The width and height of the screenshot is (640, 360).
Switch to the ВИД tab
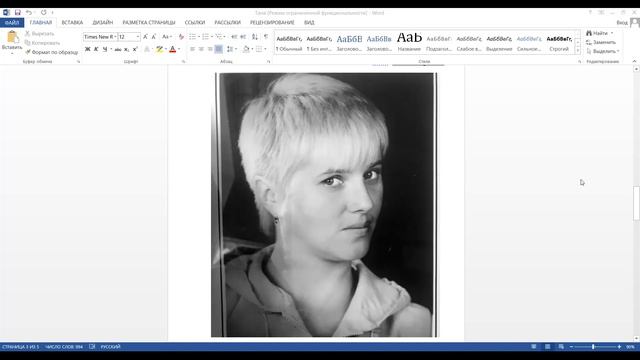(309, 22)
